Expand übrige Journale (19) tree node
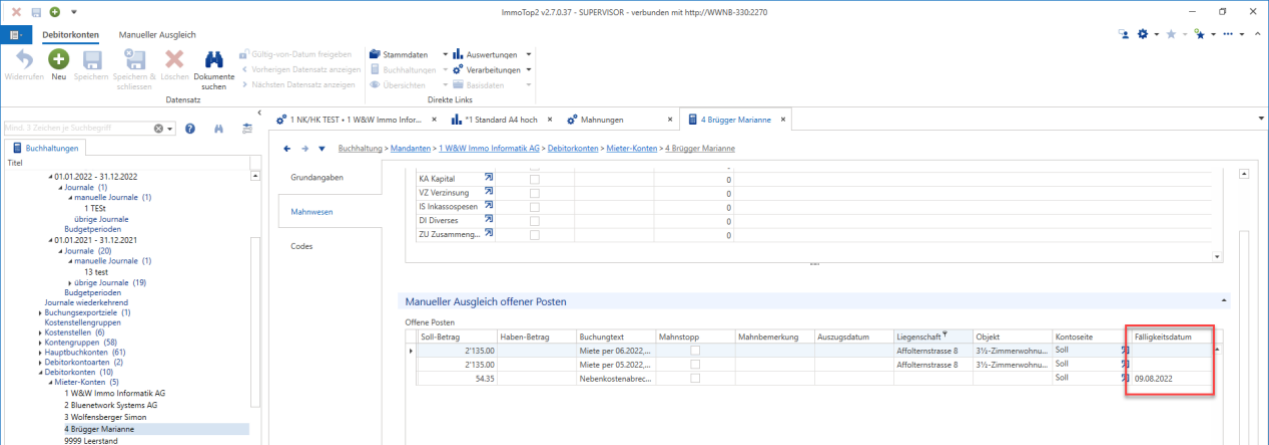The image size is (1269, 445). pyautogui.click(x=69, y=283)
